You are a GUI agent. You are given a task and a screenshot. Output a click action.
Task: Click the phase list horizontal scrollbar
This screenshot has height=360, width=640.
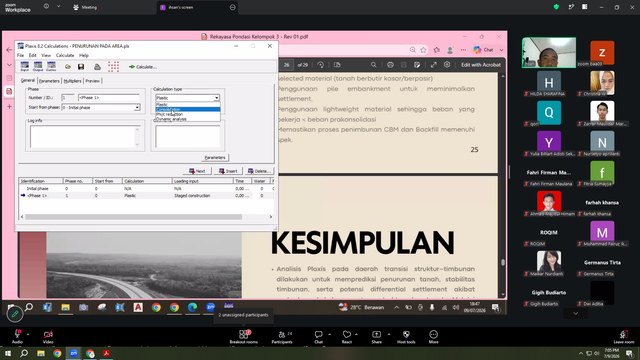click(x=134, y=217)
